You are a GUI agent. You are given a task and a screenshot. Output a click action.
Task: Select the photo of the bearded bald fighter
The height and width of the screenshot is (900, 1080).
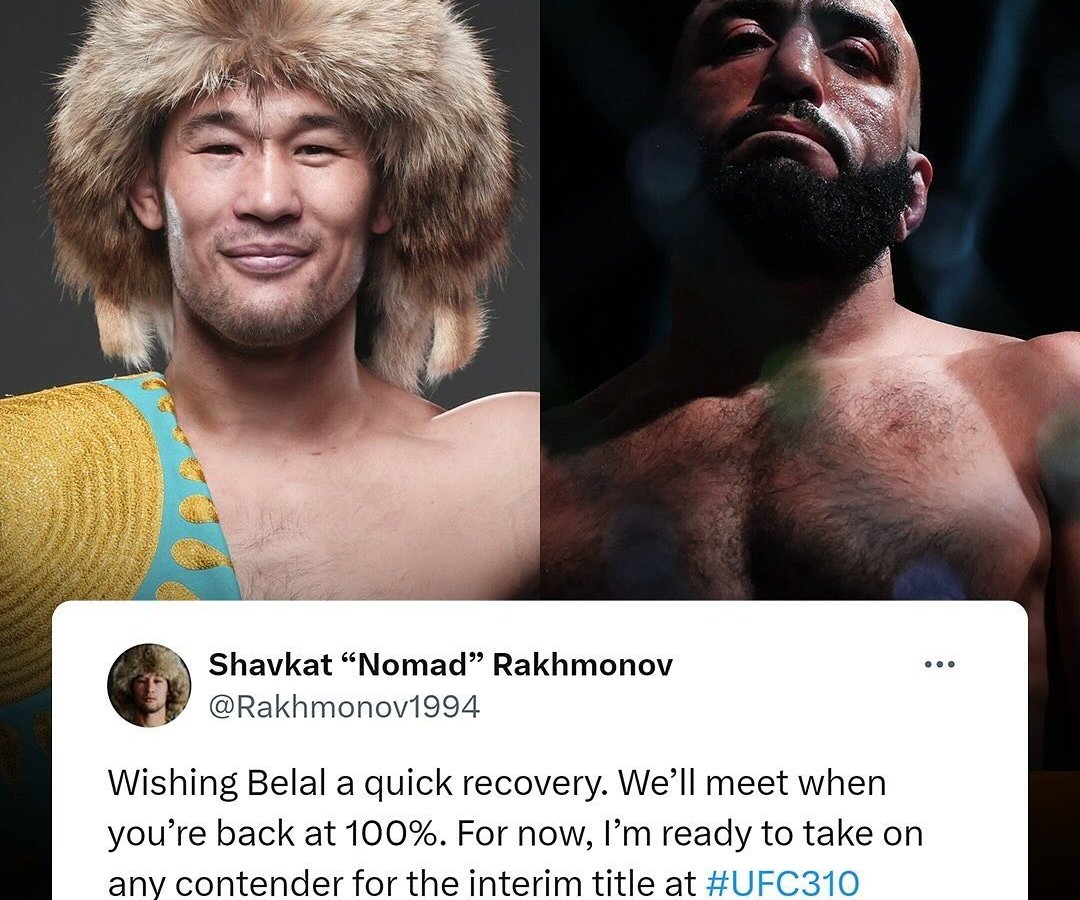pyautogui.click(x=810, y=300)
